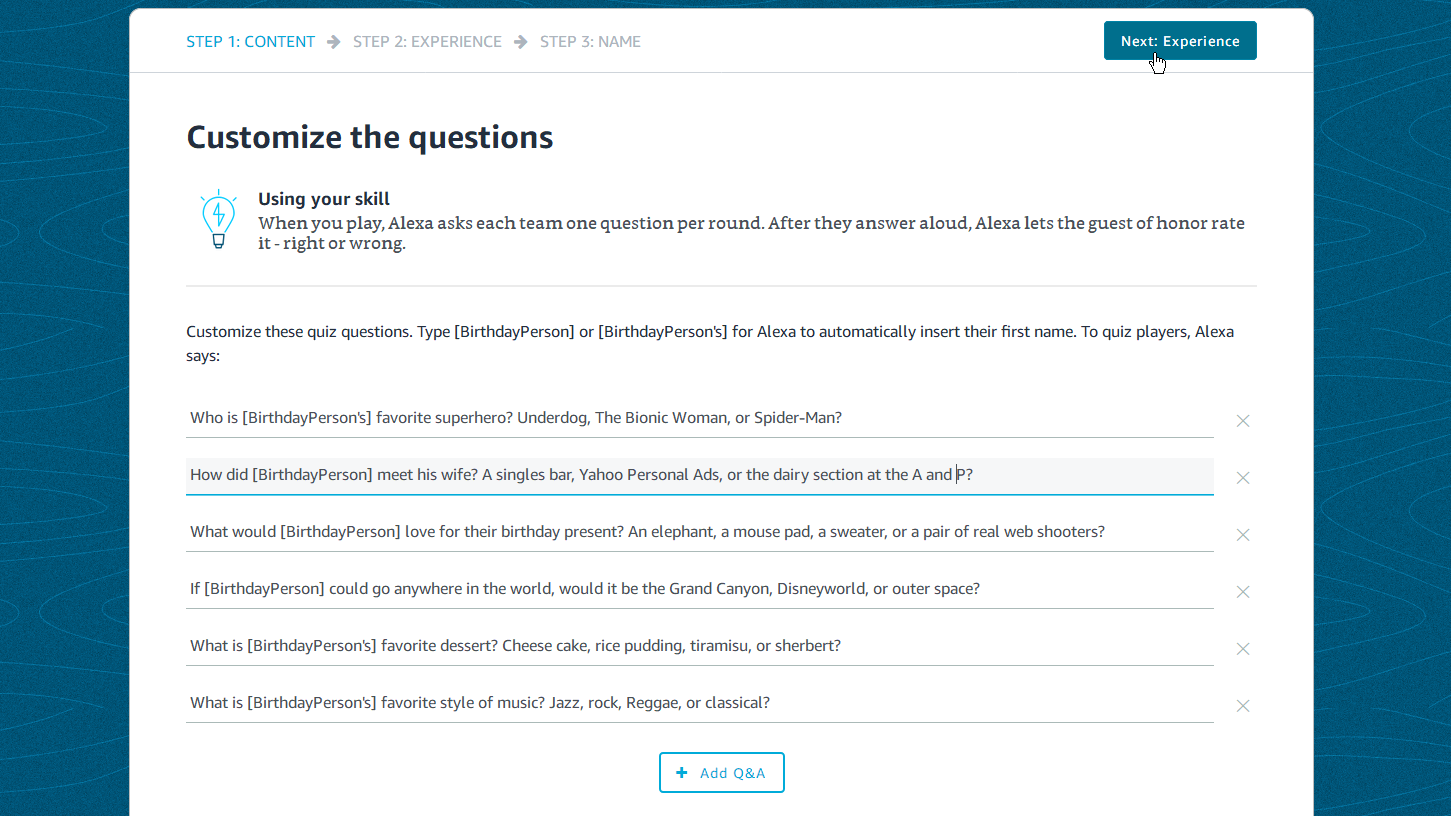The image size is (1451, 816).
Task: Remove the birthday present question
Action: click(x=1242, y=535)
